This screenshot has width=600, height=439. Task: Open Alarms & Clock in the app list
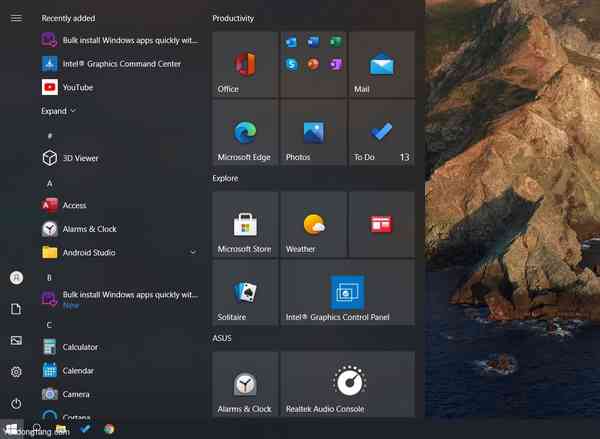click(121, 229)
